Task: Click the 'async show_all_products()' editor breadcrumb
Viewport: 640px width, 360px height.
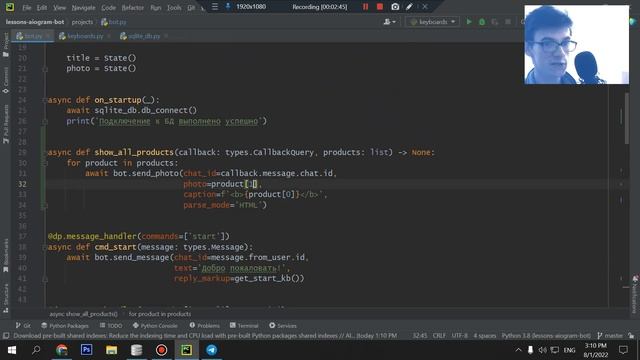Action: [83, 314]
